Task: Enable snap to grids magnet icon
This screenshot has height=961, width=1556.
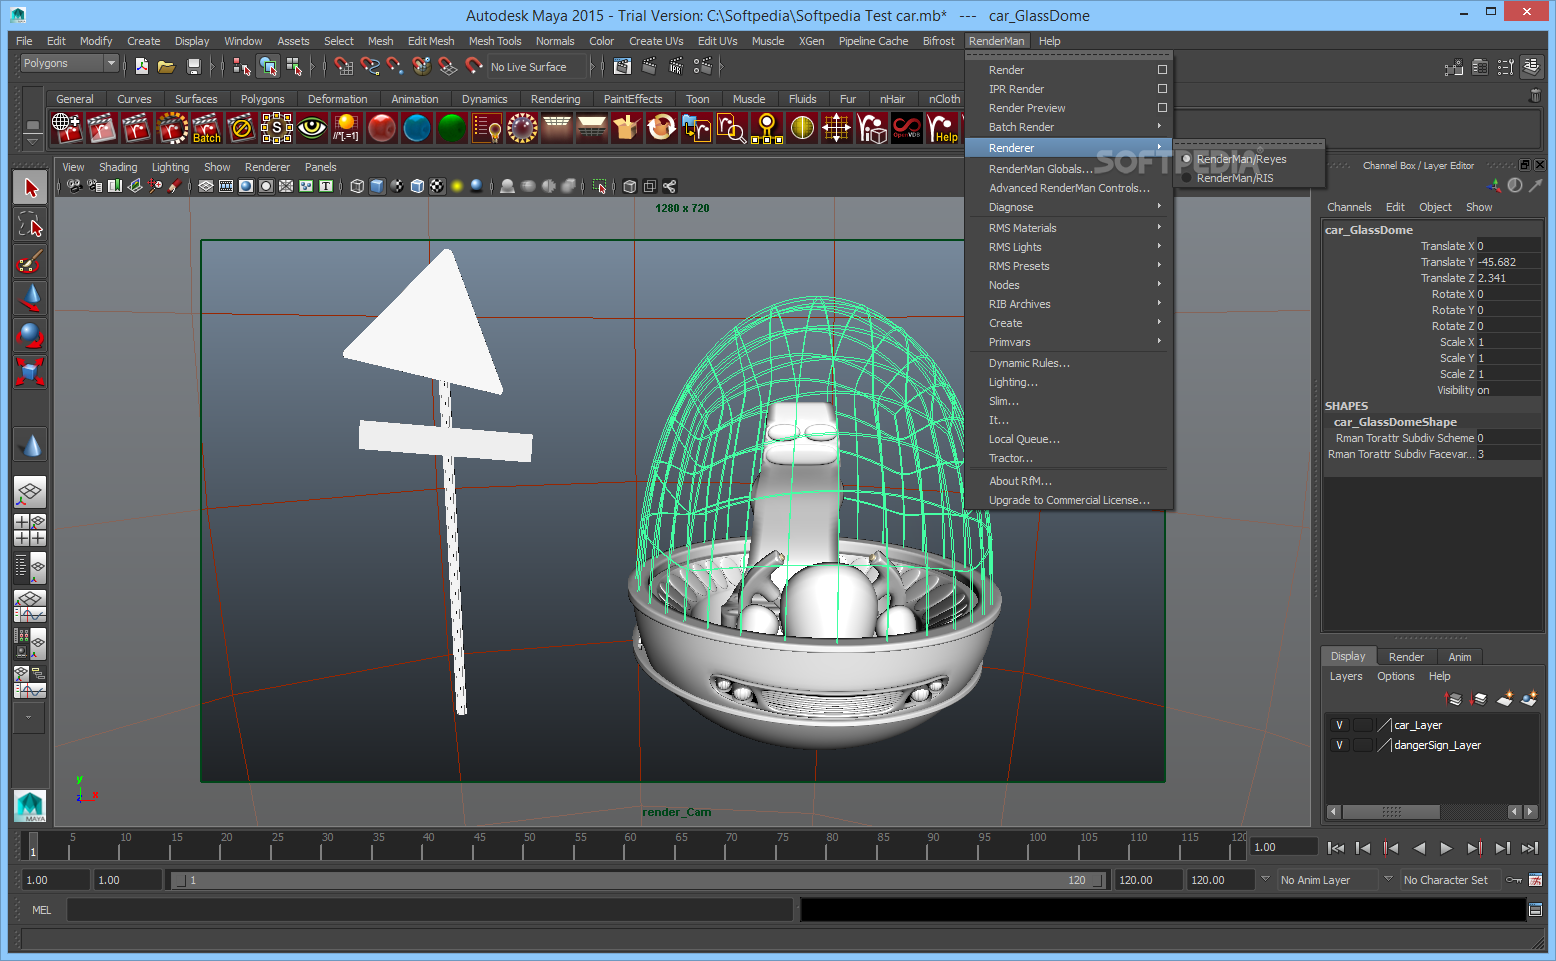Action: tap(344, 66)
